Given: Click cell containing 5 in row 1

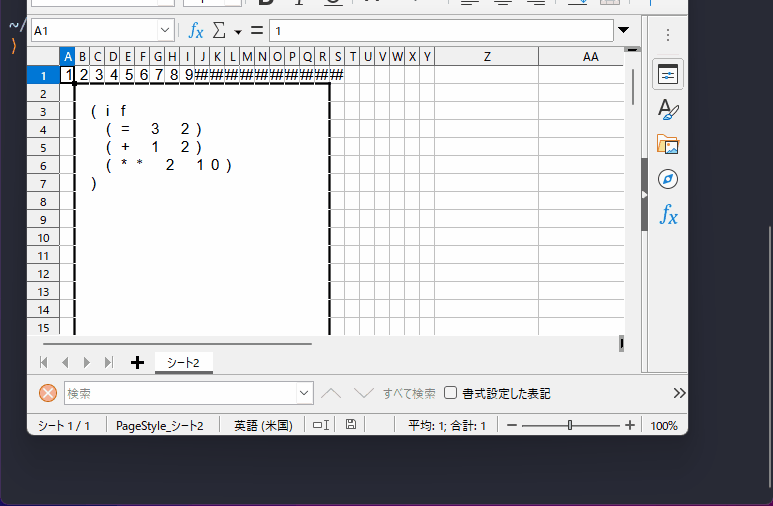Looking at the screenshot, I should coord(129,75).
